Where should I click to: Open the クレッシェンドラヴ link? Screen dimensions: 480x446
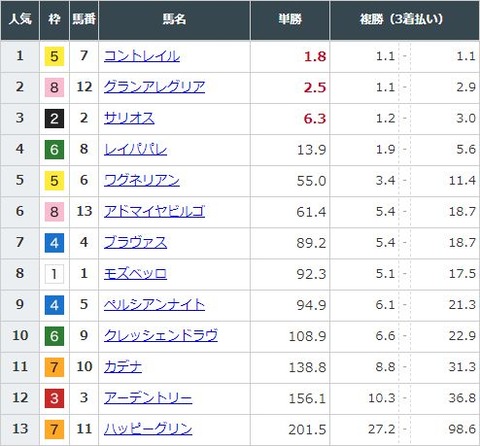tap(161, 335)
